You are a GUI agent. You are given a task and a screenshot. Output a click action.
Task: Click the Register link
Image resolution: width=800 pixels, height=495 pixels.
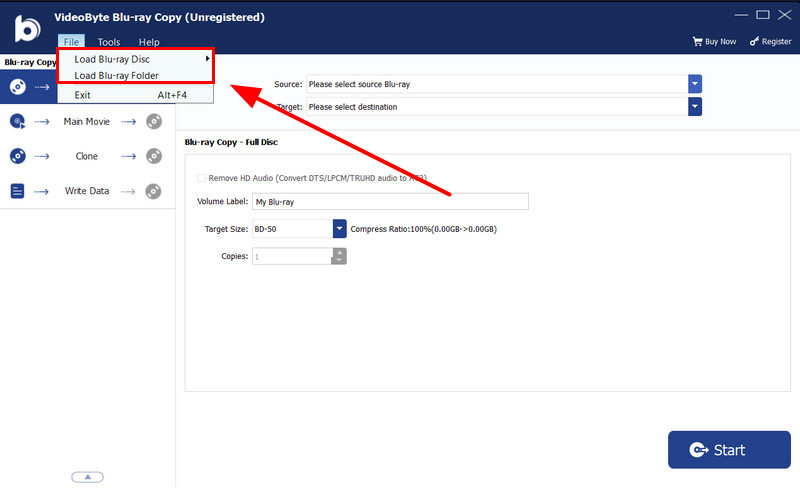click(770, 41)
